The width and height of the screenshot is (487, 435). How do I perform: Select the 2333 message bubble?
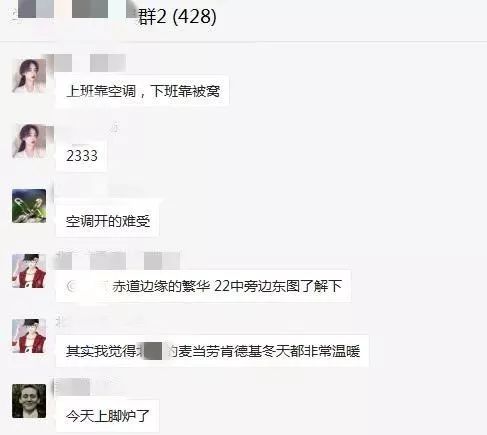click(81, 156)
